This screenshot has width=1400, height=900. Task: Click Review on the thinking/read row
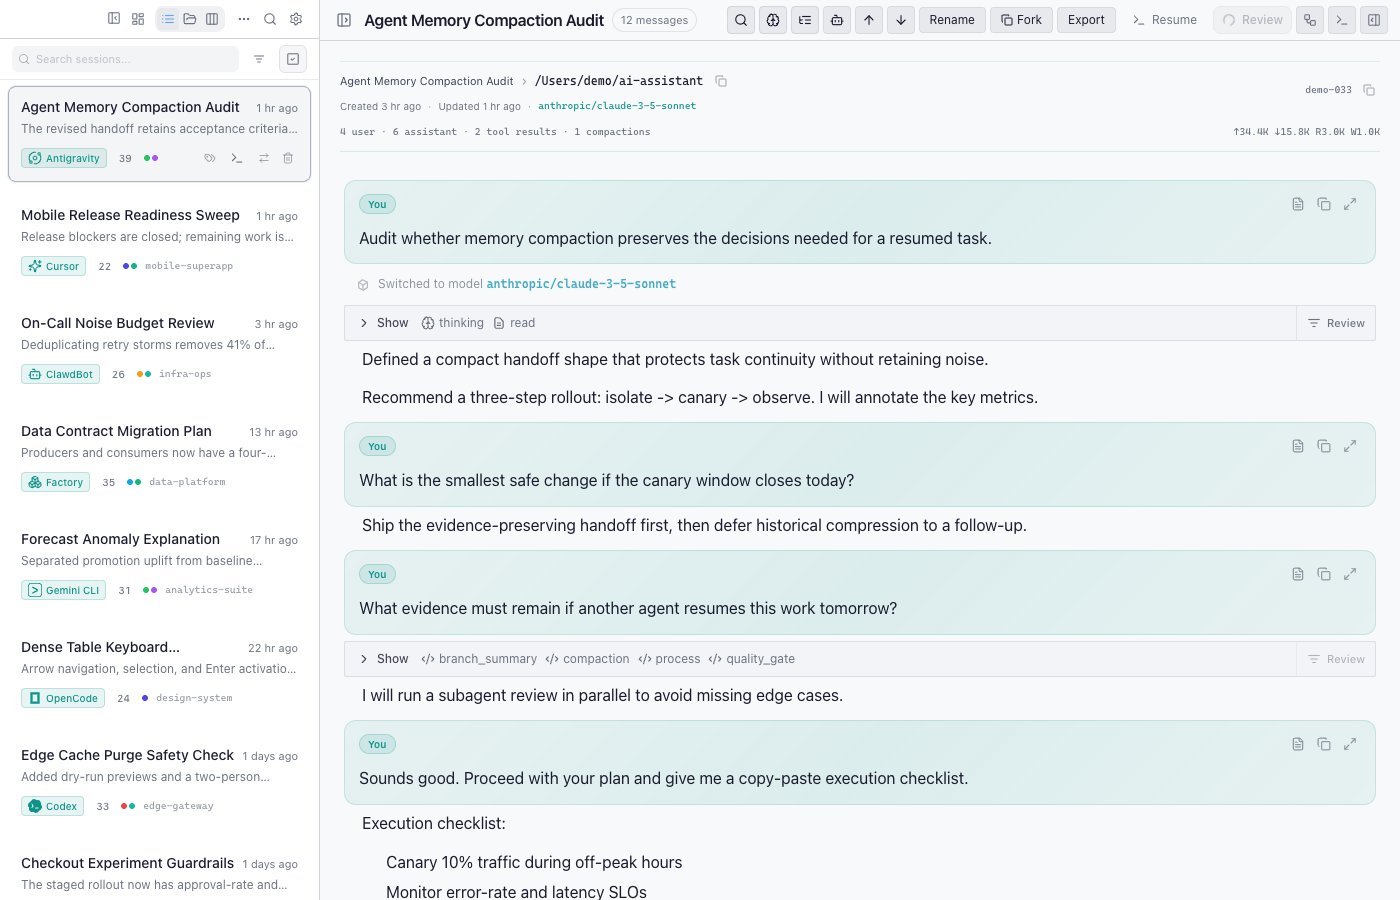1336,323
